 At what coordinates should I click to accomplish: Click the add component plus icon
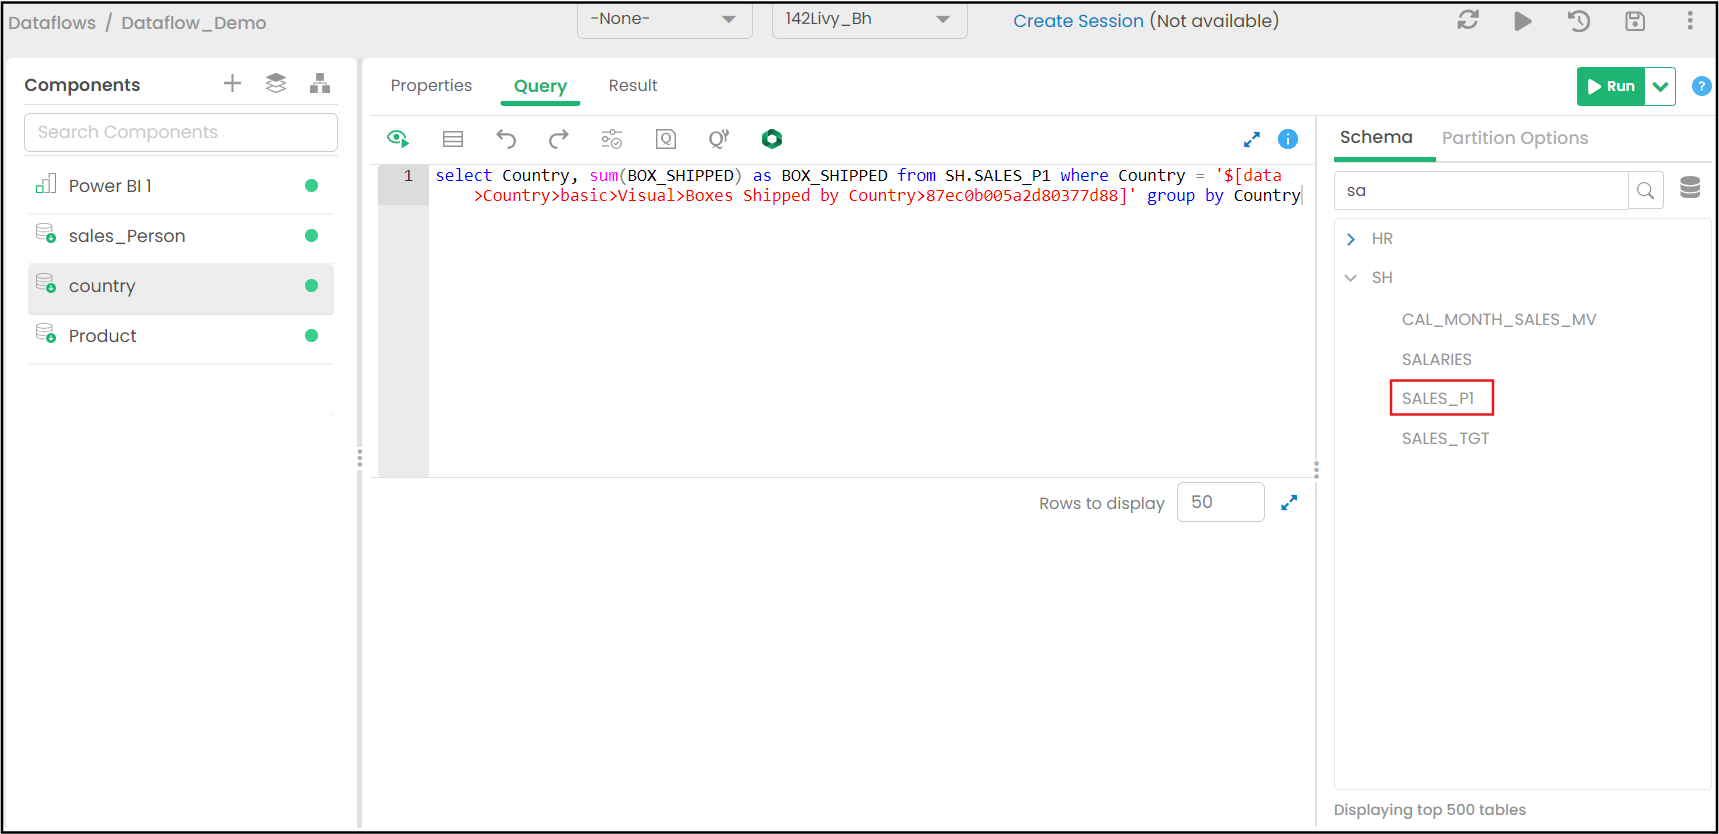tap(232, 84)
